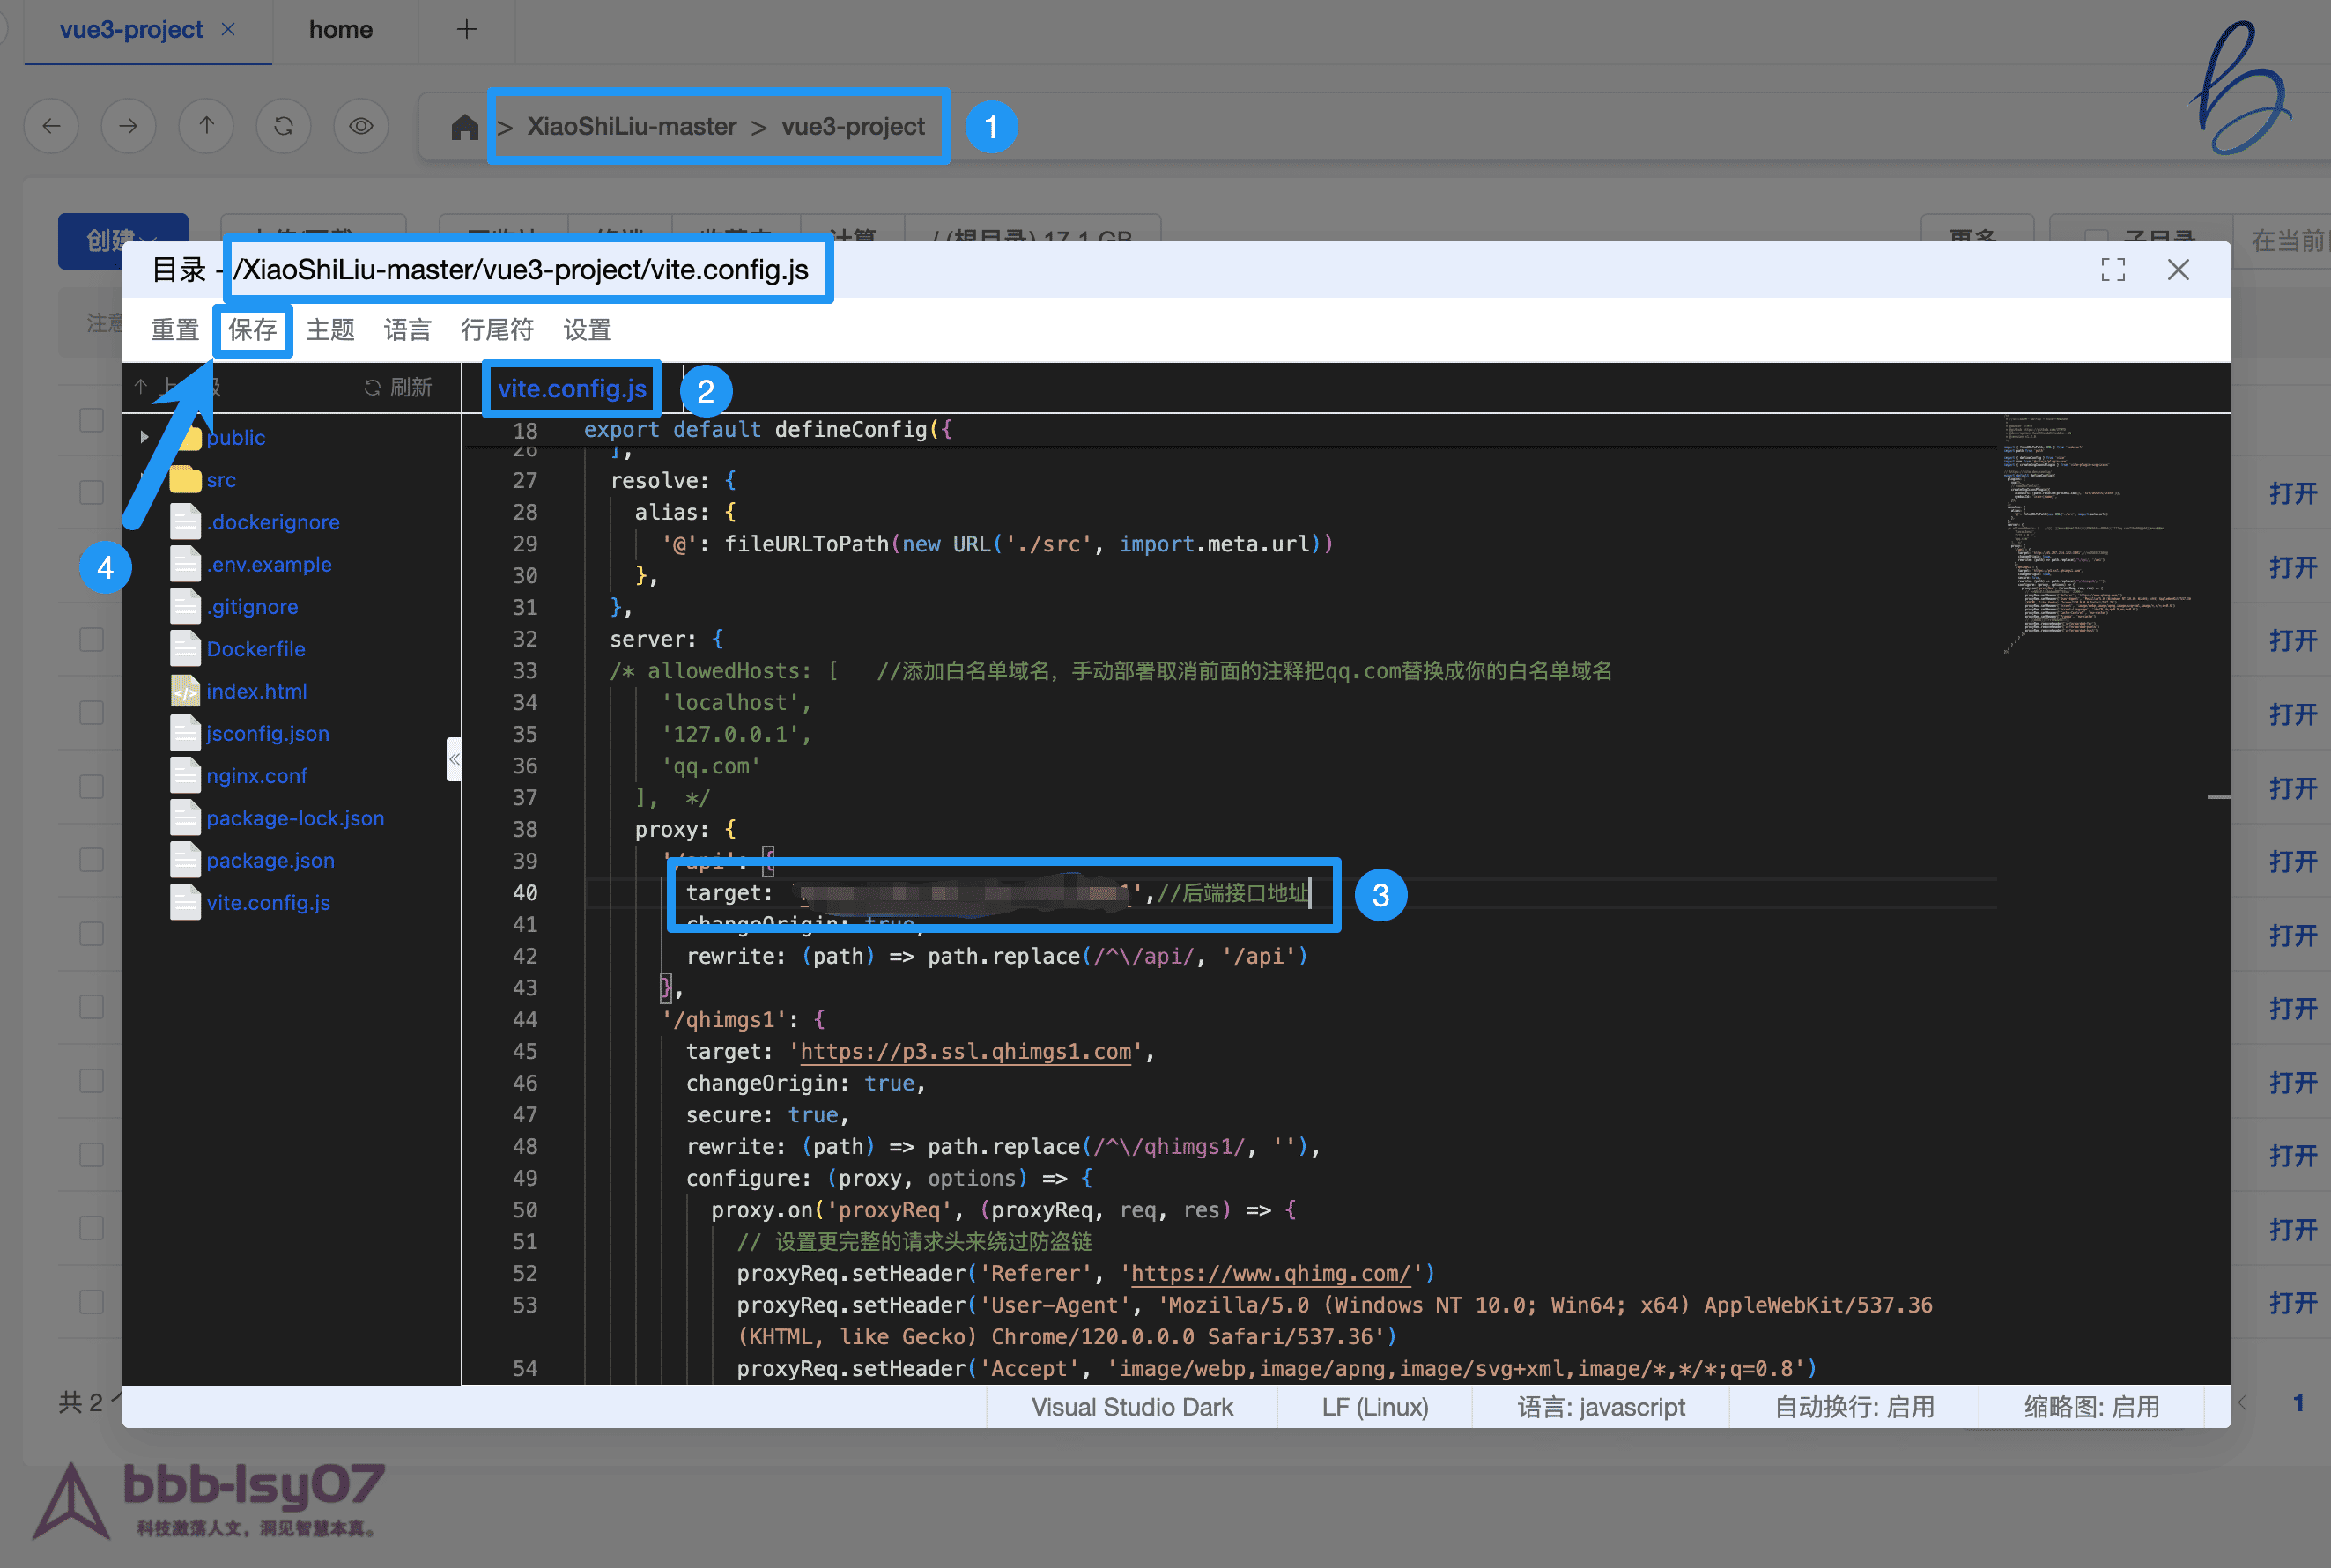Screen dimensions: 2331x1568
Task: Expand the public folder
Action: [145, 437]
